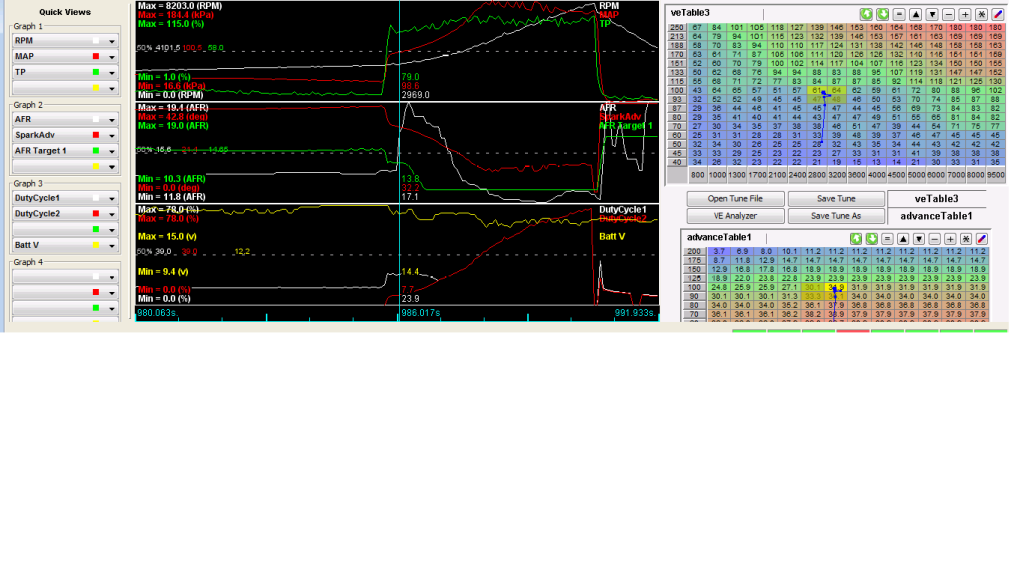
Task: Click the Save Tune As button
Action: tap(836, 216)
